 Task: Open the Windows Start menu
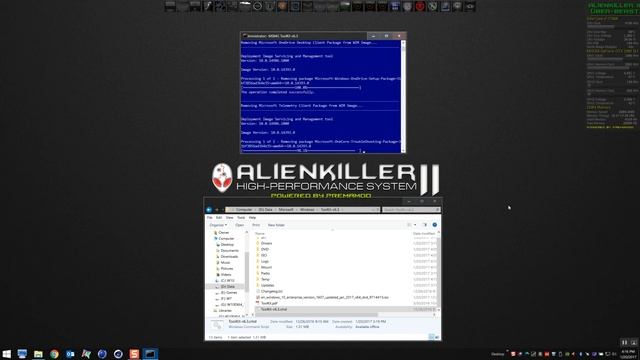pyautogui.click(x=7, y=354)
